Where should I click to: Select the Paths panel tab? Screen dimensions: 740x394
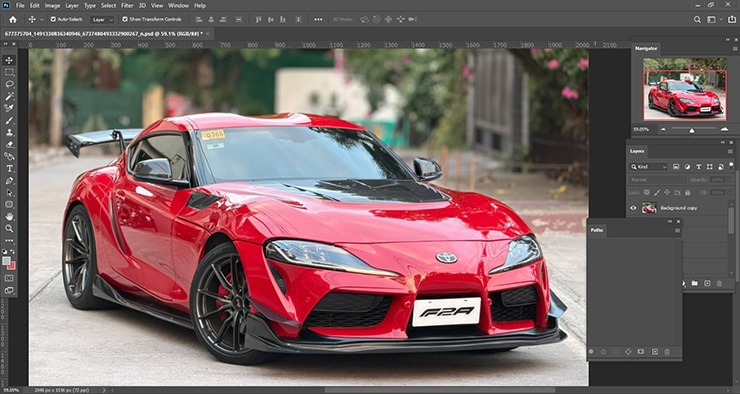597,230
